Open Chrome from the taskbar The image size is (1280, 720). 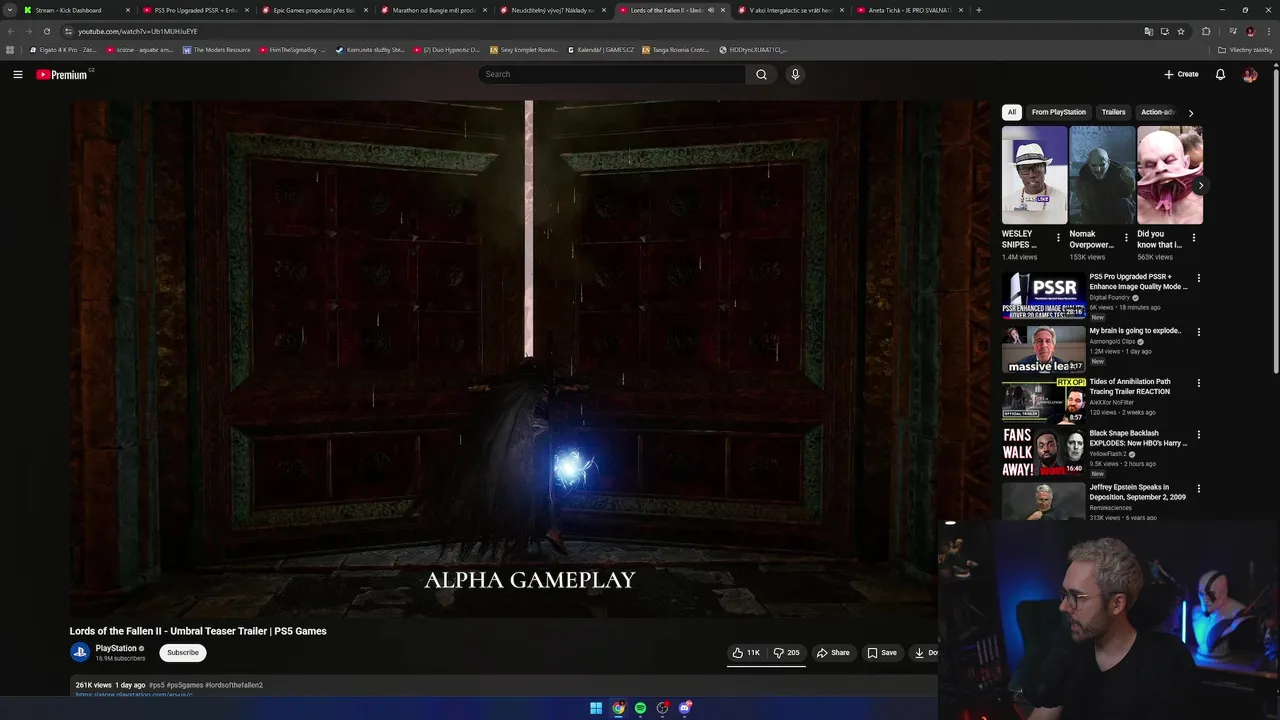[x=618, y=708]
